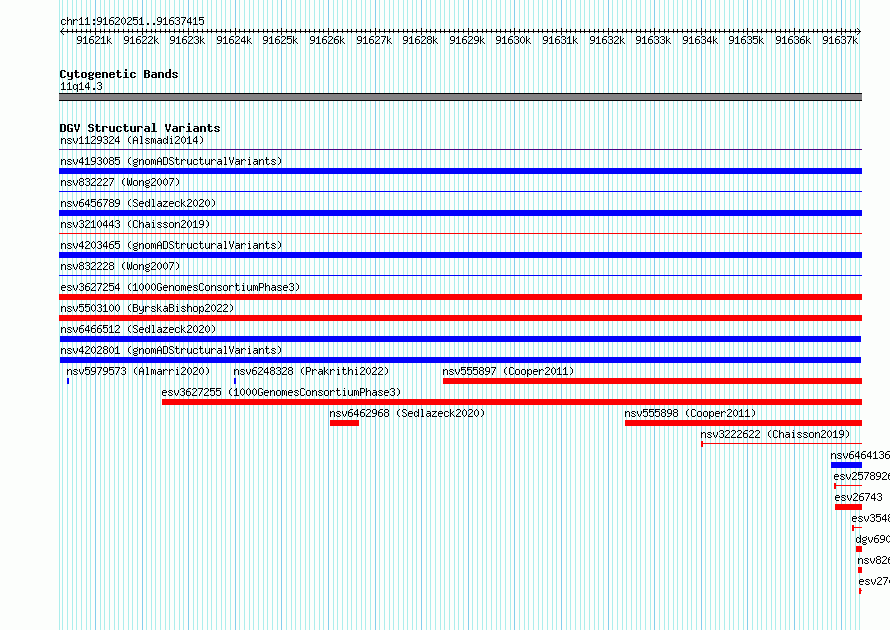Screen dimensions: 890x630
Task: Click the nsv1129324 (Alsmadi2014) variant label
Action: pyautogui.click(x=132, y=140)
